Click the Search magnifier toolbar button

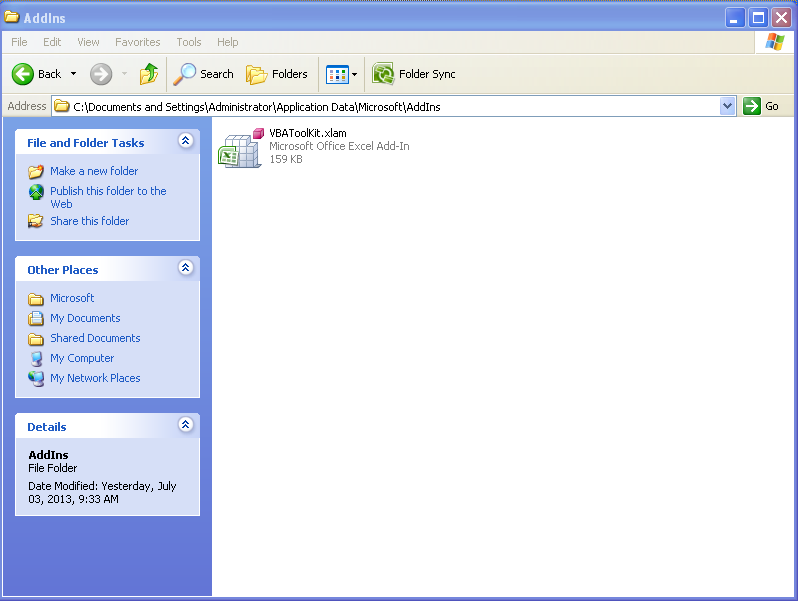tap(204, 74)
